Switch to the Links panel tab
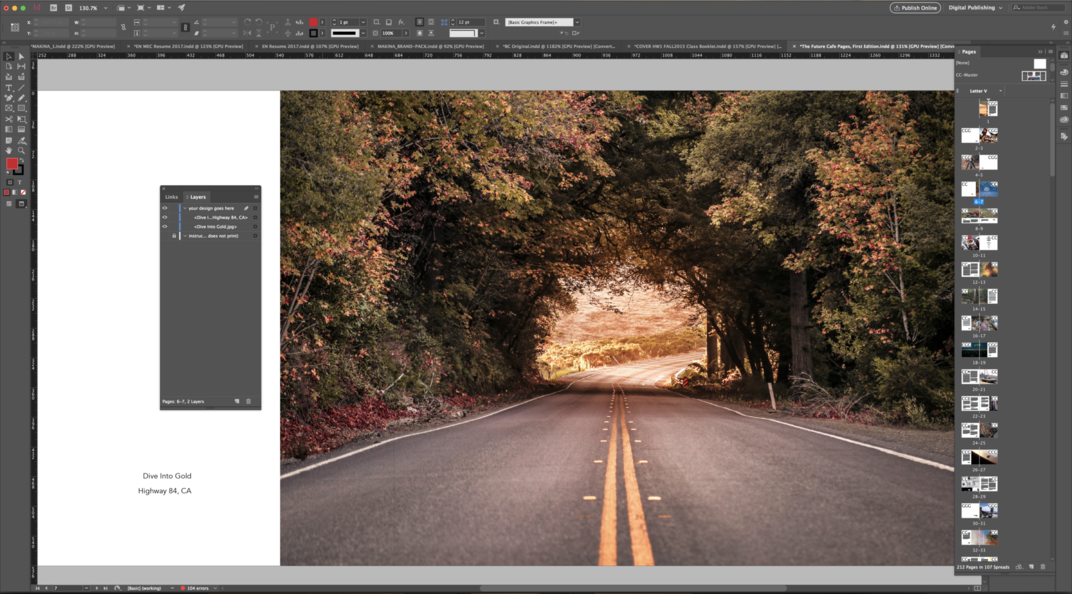The height and width of the screenshot is (594, 1072). [171, 197]
